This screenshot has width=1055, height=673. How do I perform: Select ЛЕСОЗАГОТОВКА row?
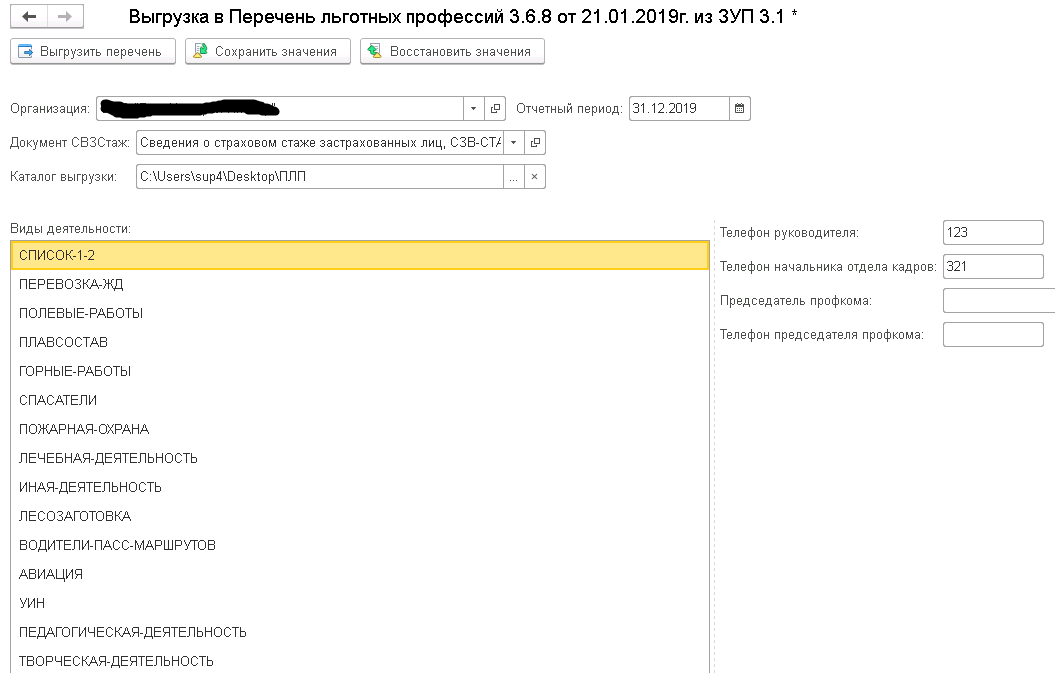click(x=360, y=516)
